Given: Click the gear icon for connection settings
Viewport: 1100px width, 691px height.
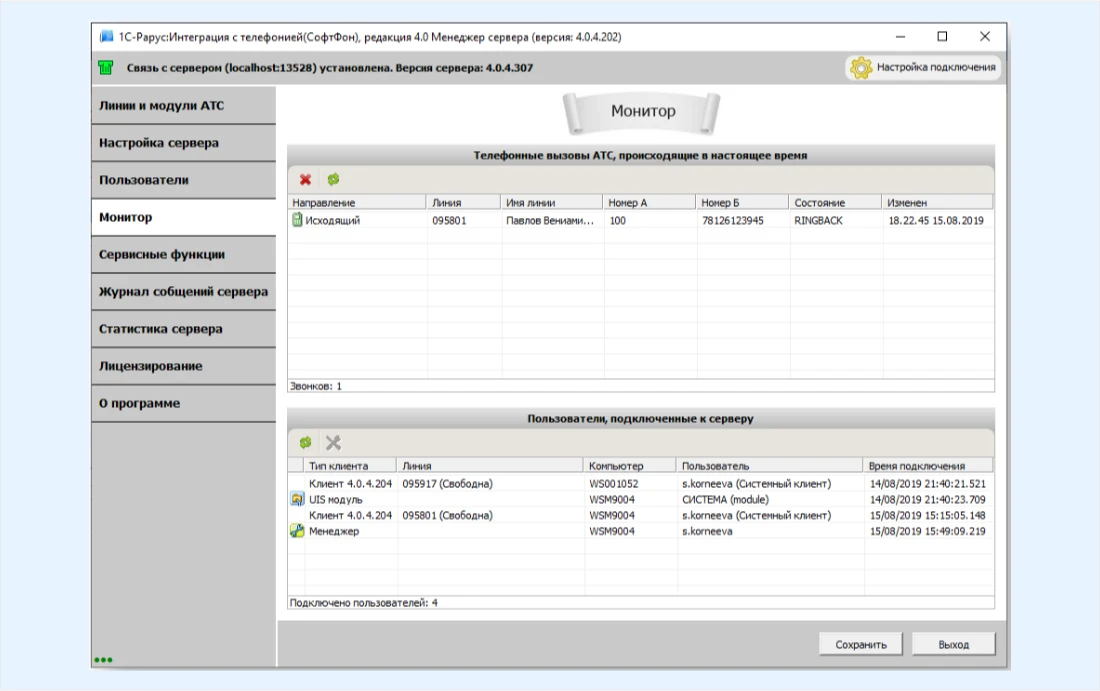Looking at the screenshot, I should 861,67.
